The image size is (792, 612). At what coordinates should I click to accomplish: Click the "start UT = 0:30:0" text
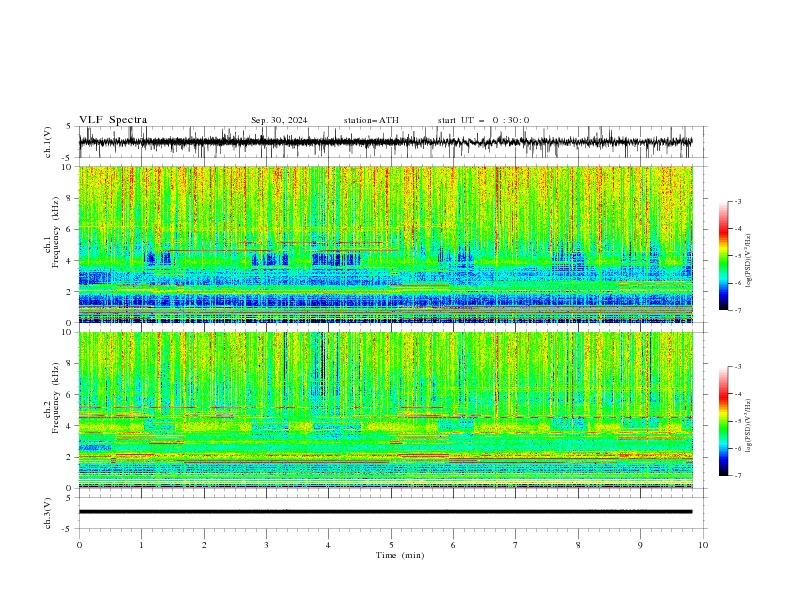(483, 120)
